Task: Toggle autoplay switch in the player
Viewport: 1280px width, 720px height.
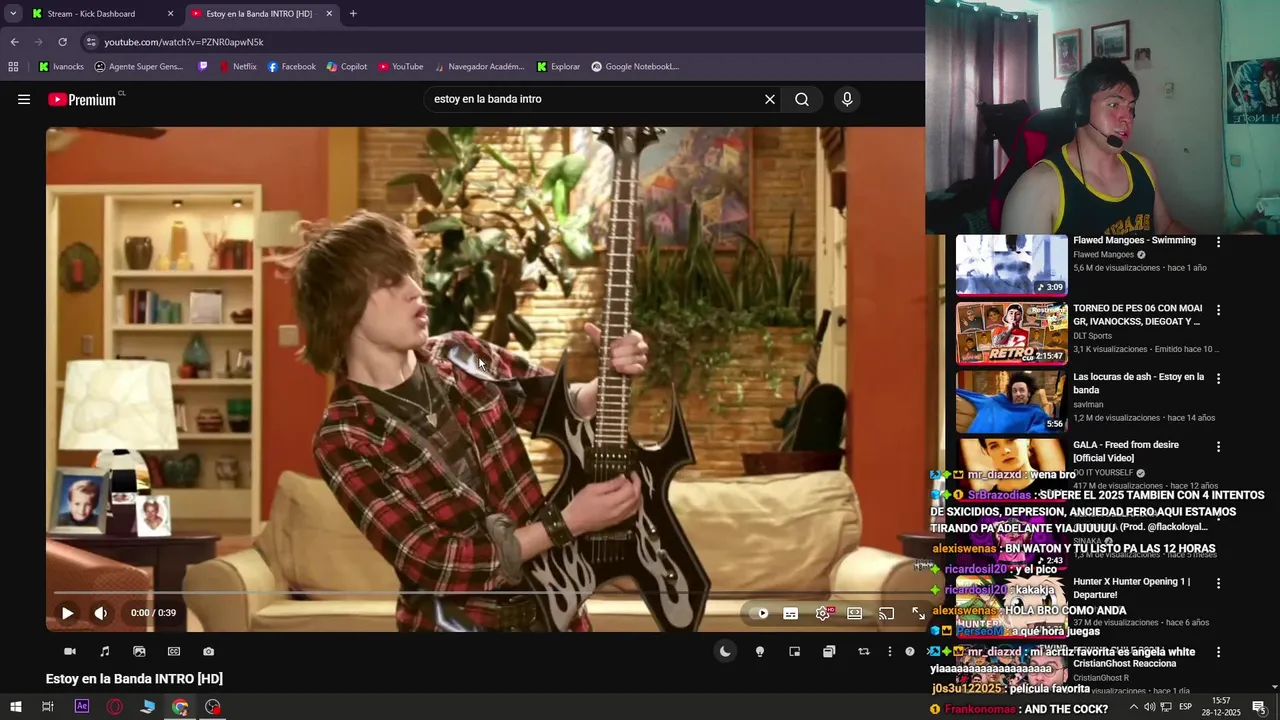Action: coord(759,613)
